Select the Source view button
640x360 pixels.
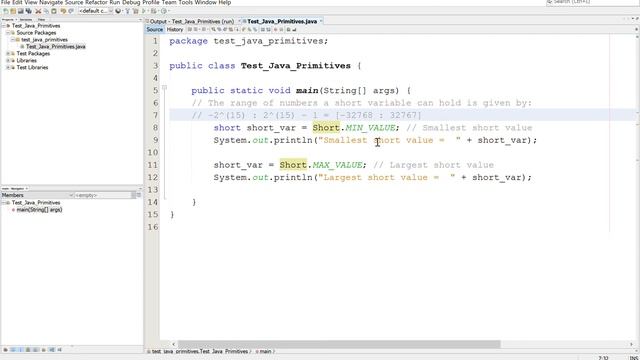click(154, 29)
